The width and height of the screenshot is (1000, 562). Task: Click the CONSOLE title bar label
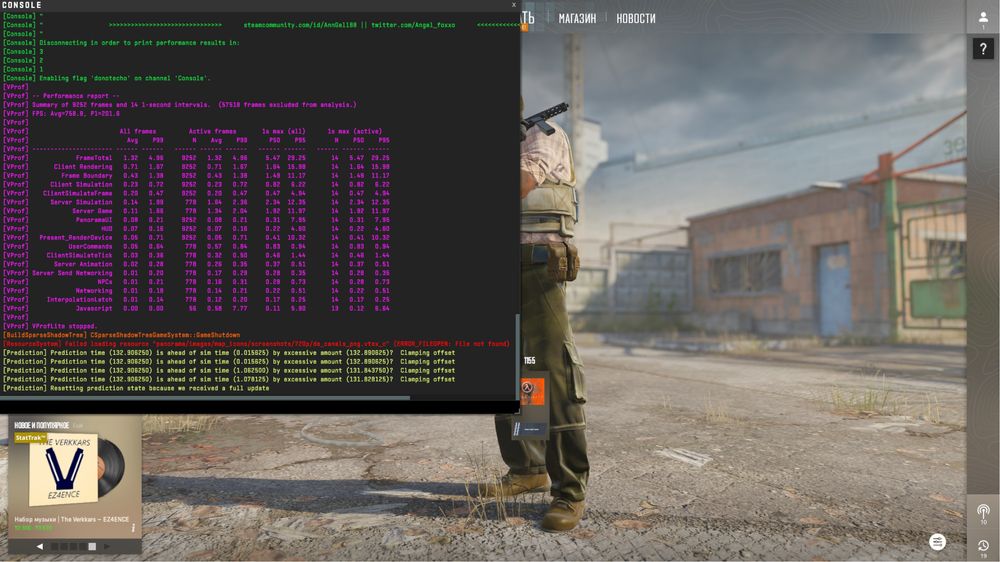[x=22, y=4]
